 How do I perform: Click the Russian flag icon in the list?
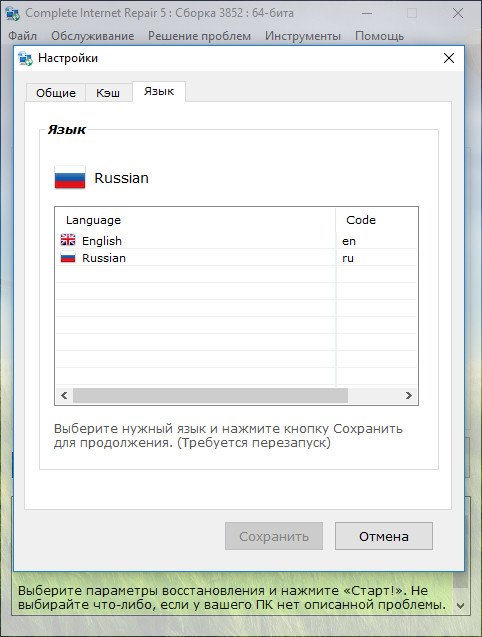click(x=68, y=258)
